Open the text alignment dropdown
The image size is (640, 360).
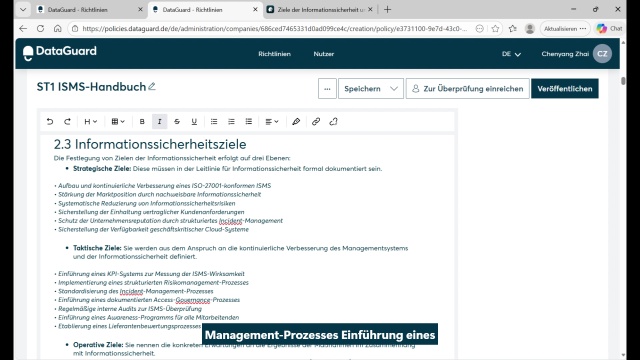(272, 122)
